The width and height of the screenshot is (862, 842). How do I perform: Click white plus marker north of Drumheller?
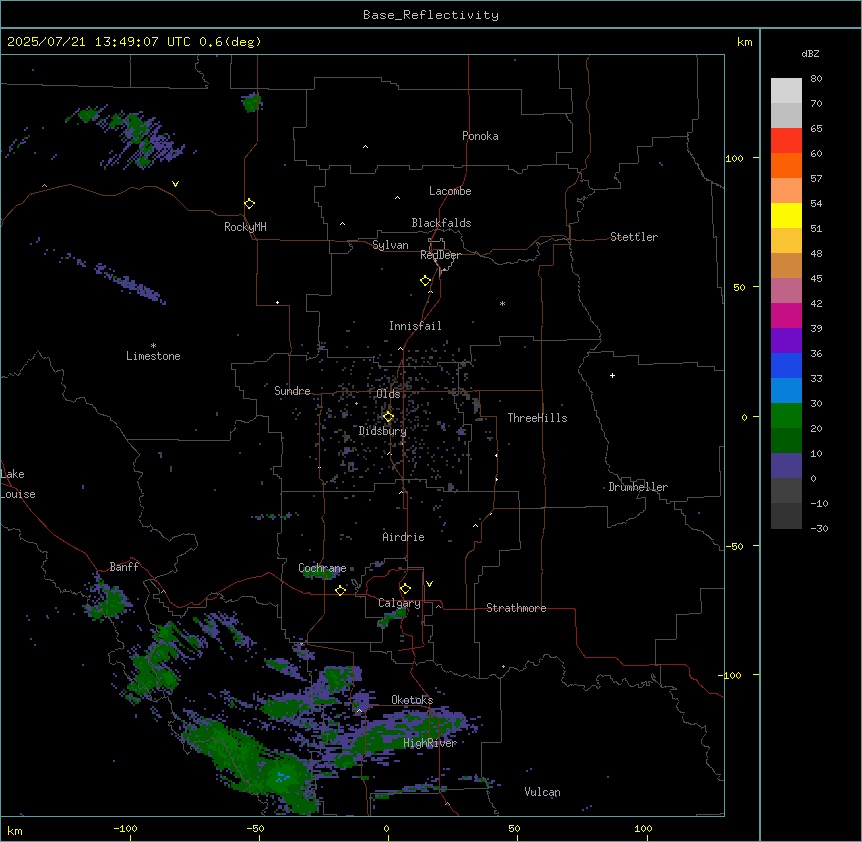pos(612,375)
